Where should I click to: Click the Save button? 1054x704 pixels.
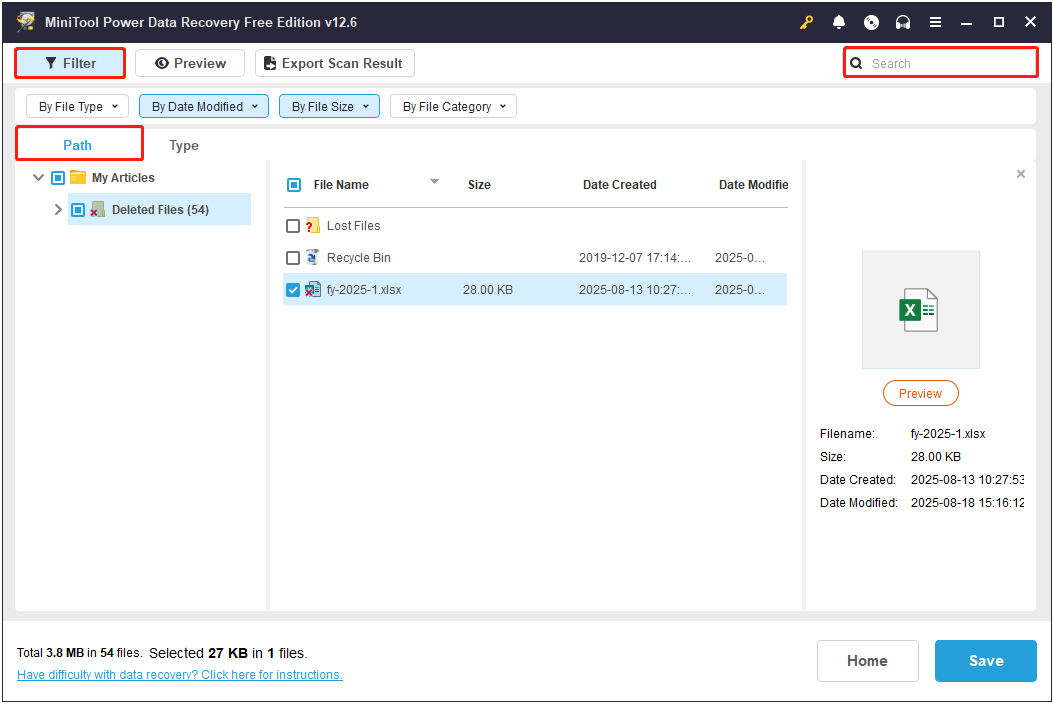click(985, 660)
